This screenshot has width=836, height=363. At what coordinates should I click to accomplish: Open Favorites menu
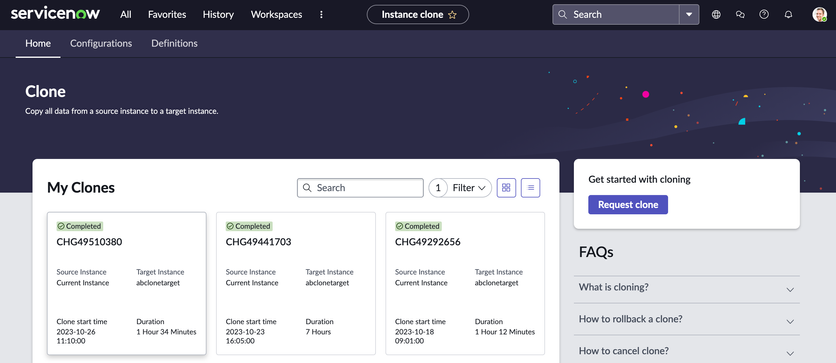[167, 15]
